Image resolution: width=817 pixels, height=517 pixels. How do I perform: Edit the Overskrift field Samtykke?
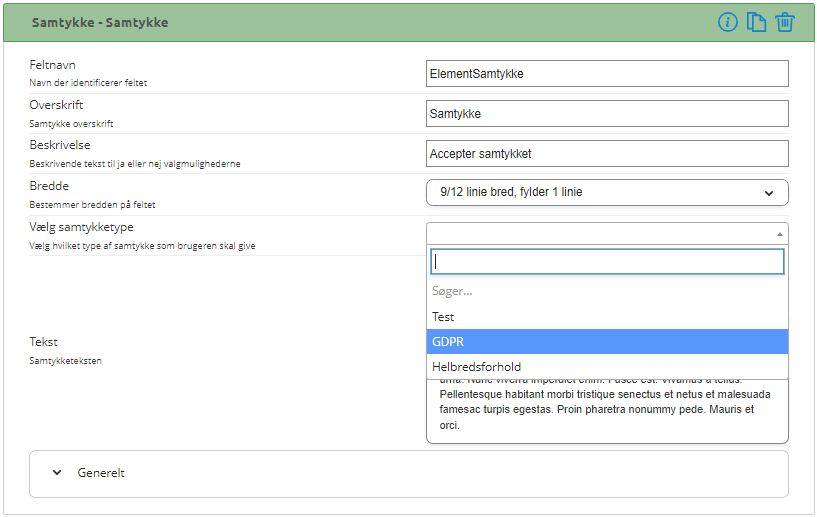coord(607,114)
